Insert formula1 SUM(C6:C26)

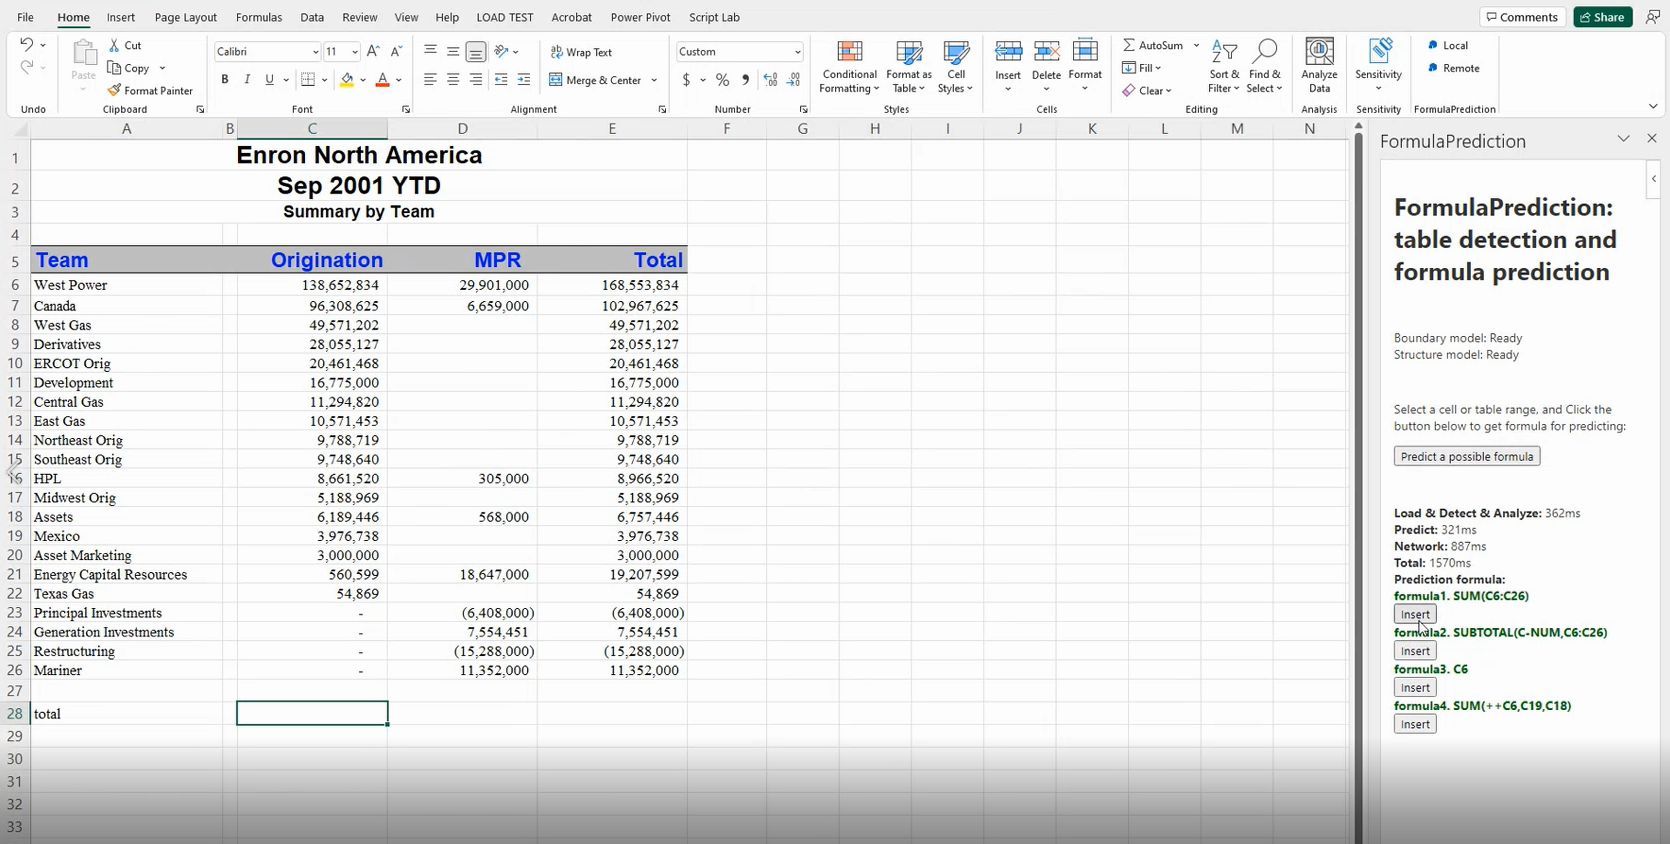1415,614
